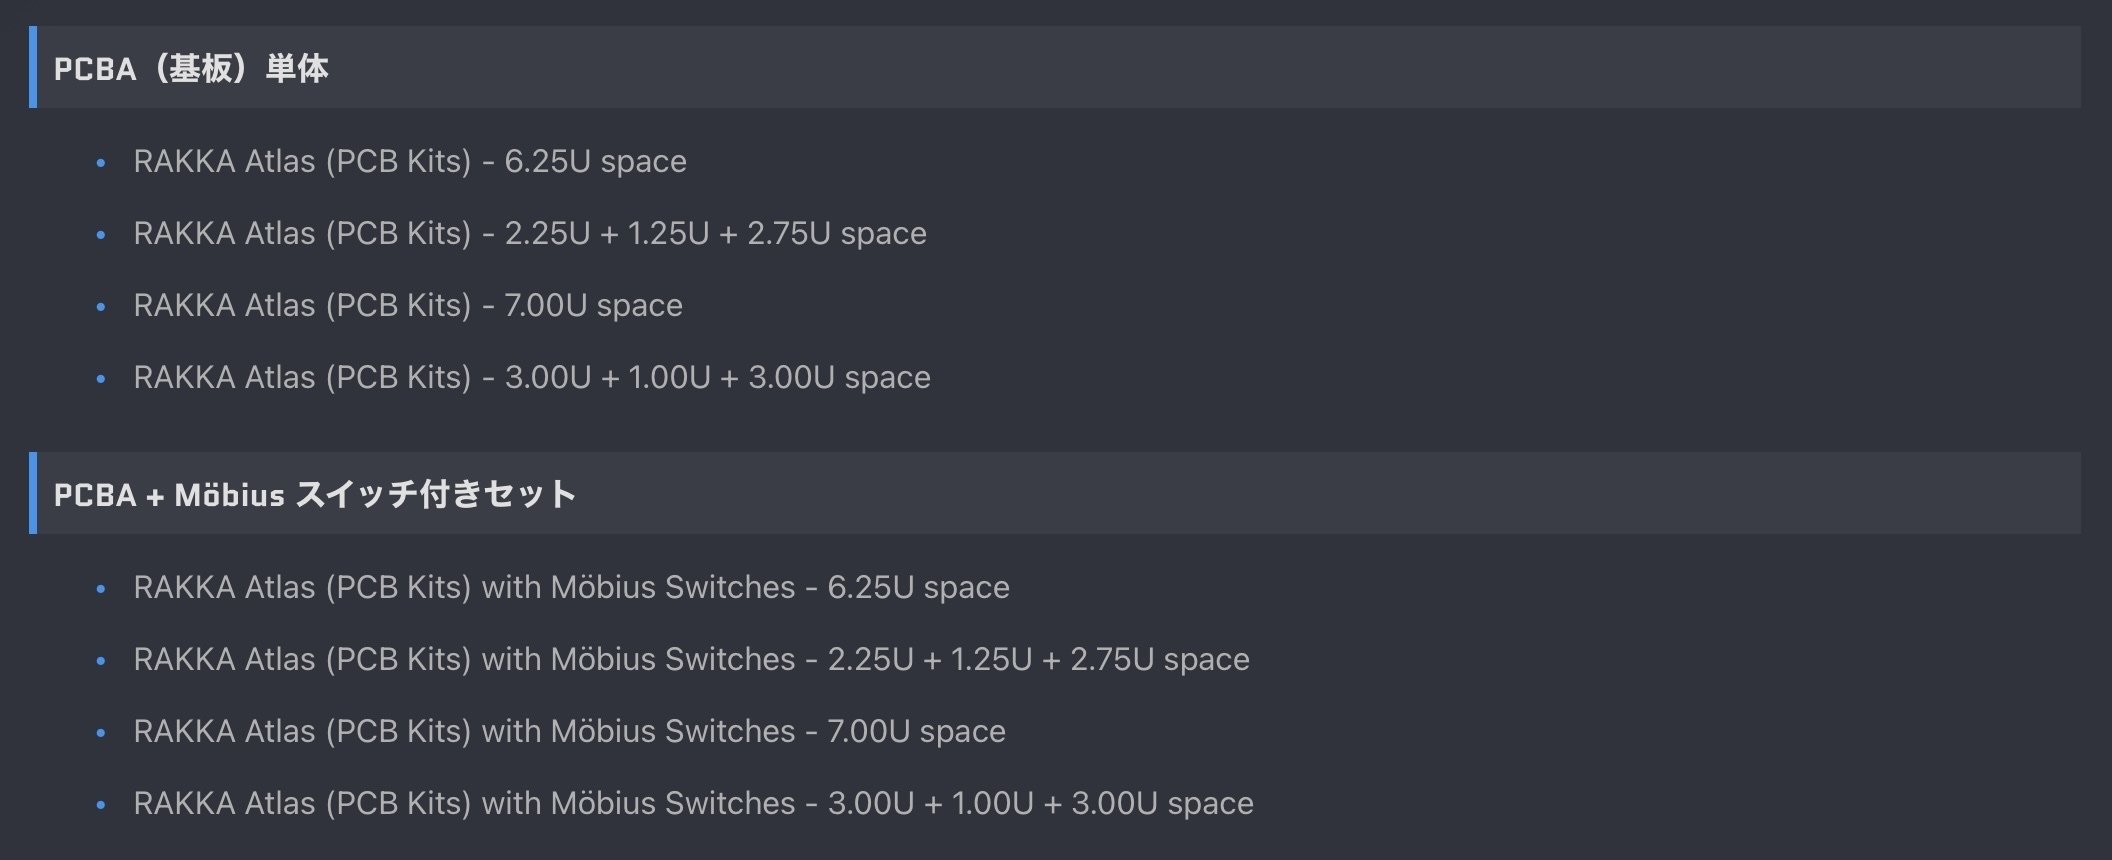2112x860 pixels.
Task: Choose the PCB Kits 7.00U space item without switches
Action: pos(408,305)
